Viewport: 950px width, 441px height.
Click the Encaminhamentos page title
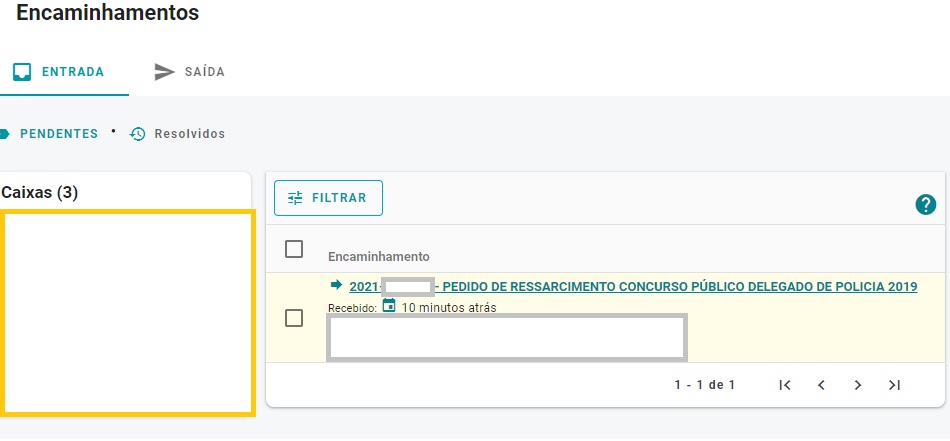pyautogui.click(x=107, y=12)
